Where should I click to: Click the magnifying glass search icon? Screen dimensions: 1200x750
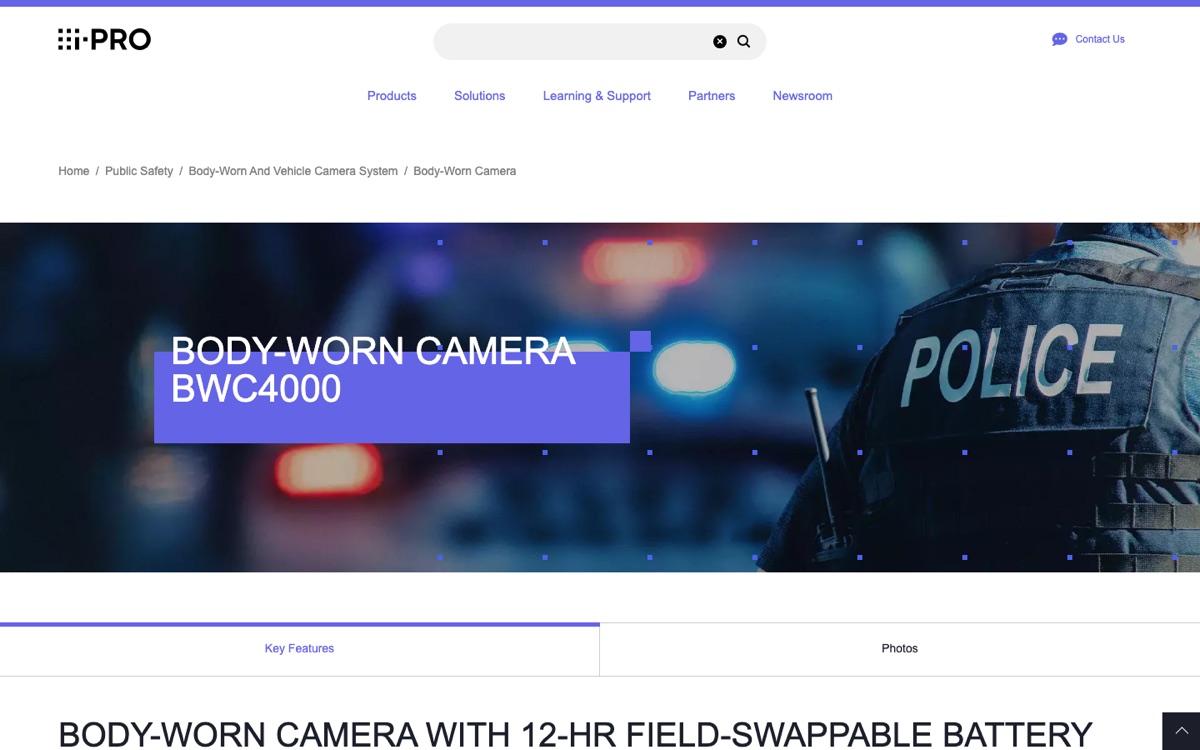[744, 41]
